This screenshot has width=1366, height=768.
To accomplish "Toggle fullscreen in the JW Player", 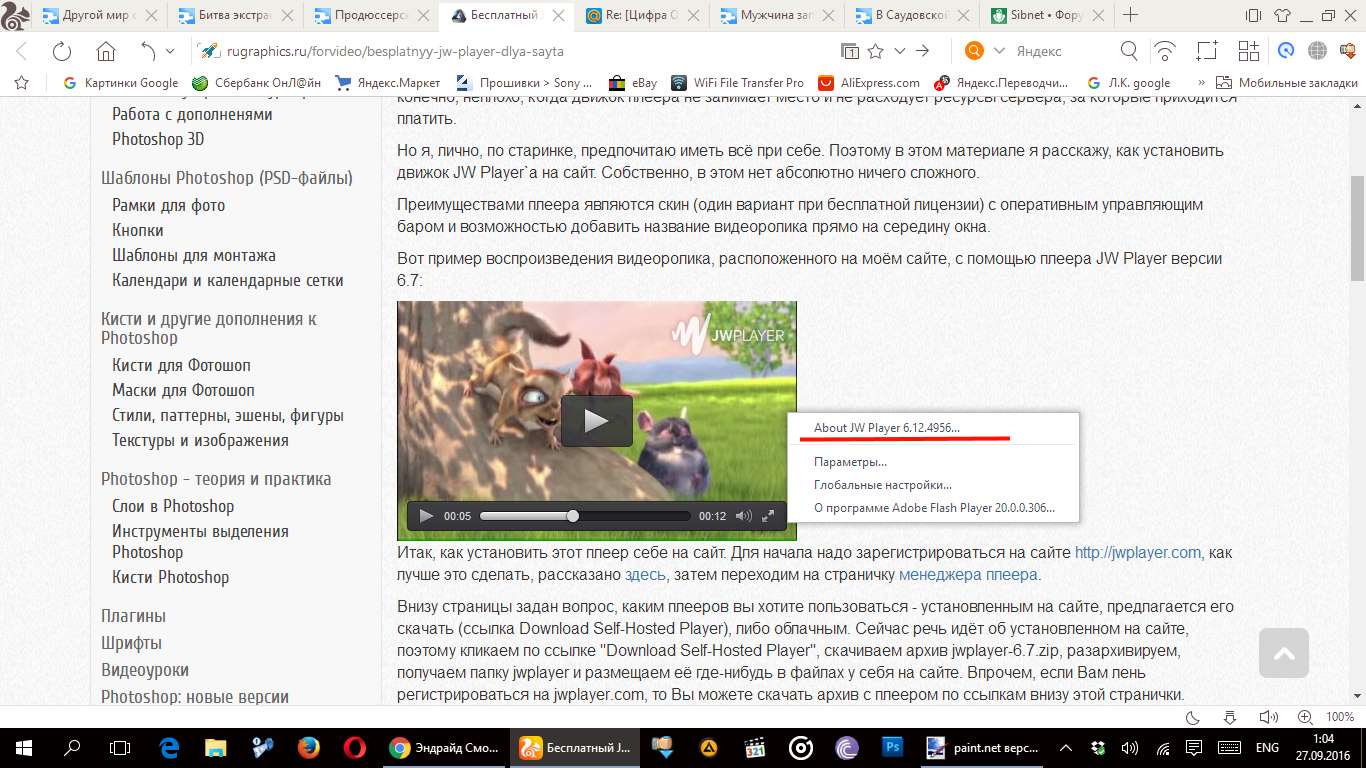I will click(768, 516).
